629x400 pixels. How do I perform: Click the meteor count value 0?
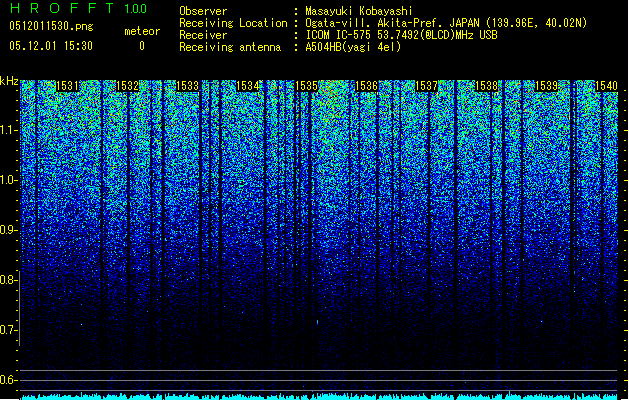click(x=142, y=46)
